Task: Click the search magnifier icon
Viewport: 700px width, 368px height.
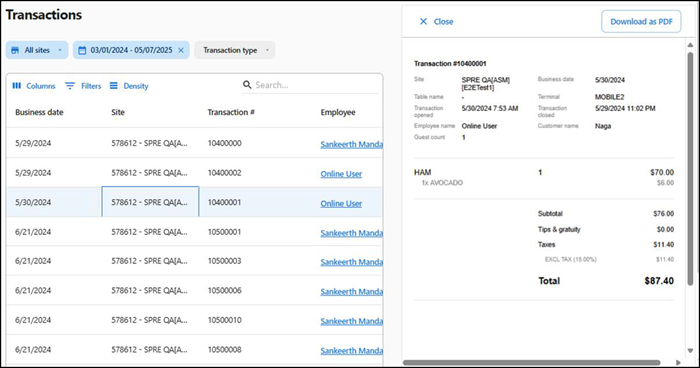Action: [x=247, y=84]
